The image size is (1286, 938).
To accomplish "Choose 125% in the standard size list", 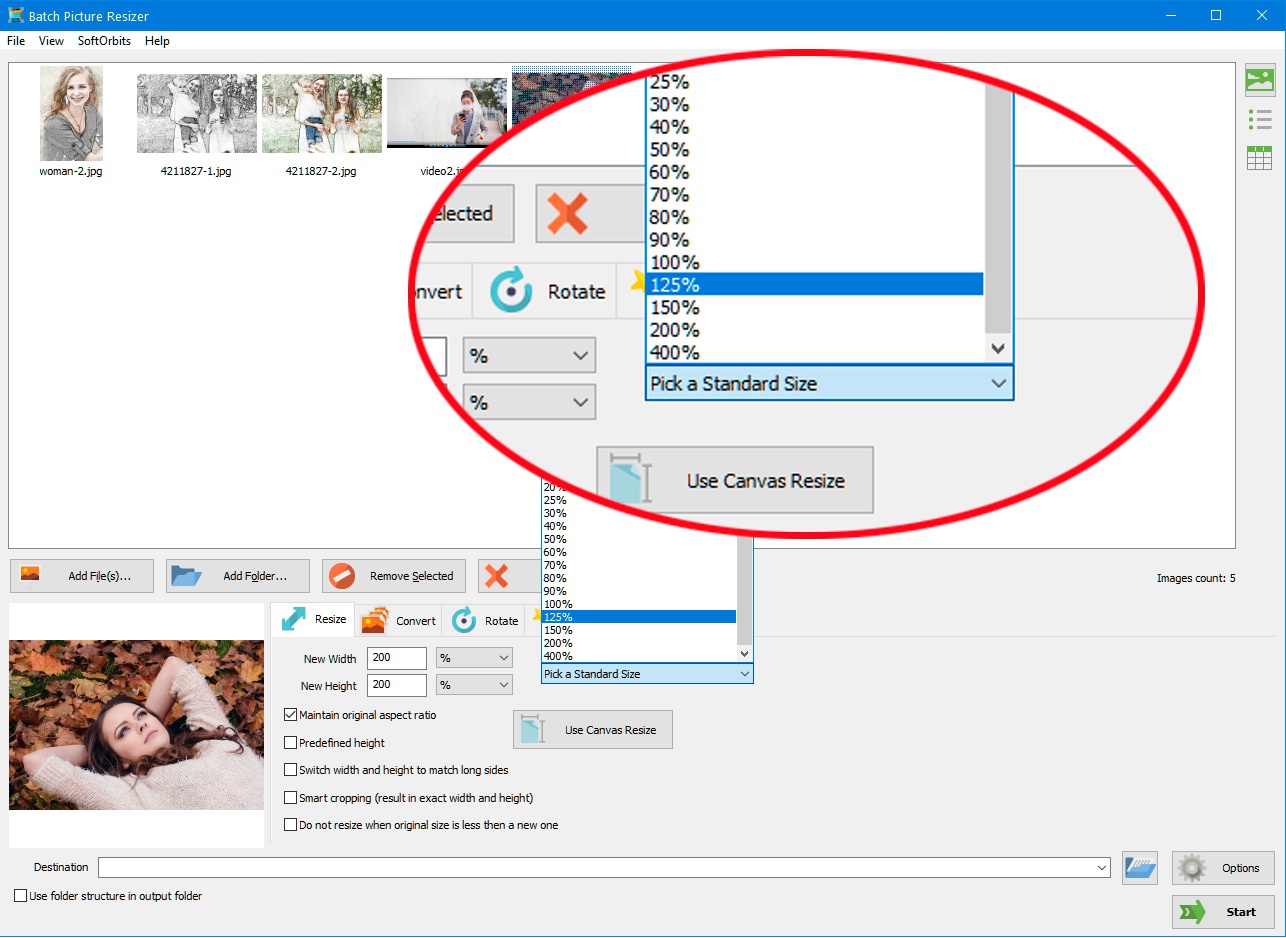I will (x=638, y=617).
